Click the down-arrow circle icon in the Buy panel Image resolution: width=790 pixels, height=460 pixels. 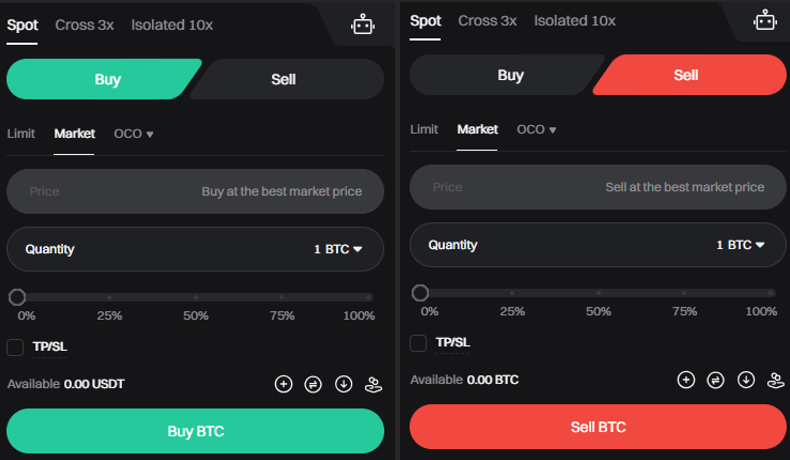pyautogui.click(x=344, y=384)
